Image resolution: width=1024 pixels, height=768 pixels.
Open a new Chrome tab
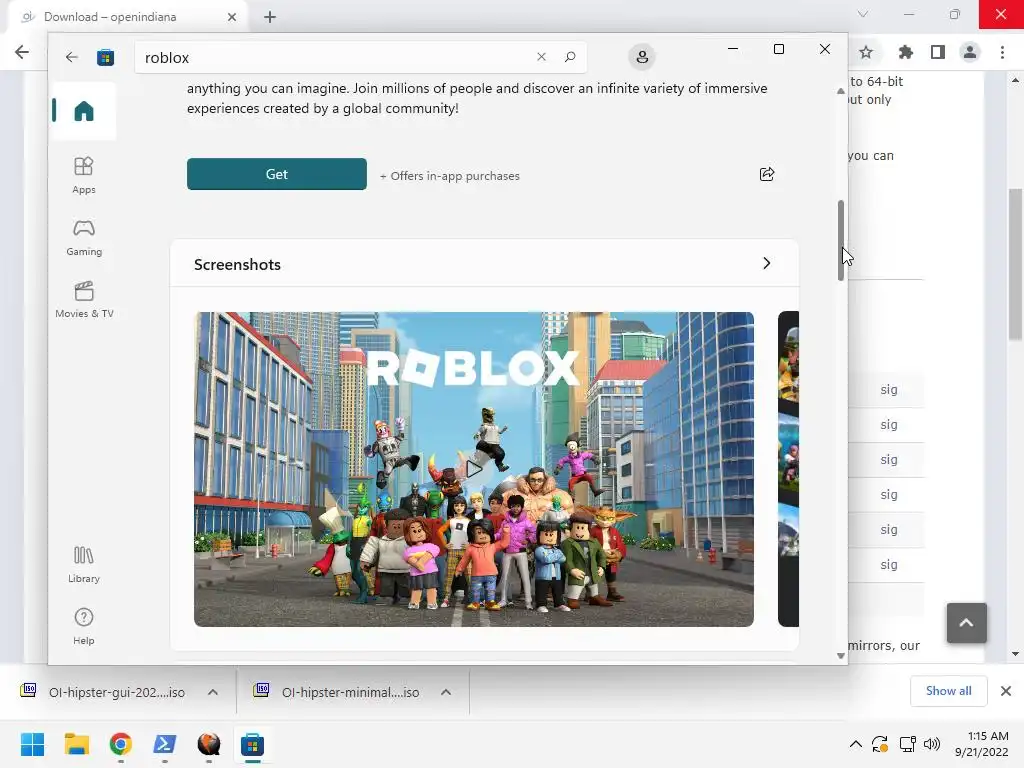(x=270, y=17)
